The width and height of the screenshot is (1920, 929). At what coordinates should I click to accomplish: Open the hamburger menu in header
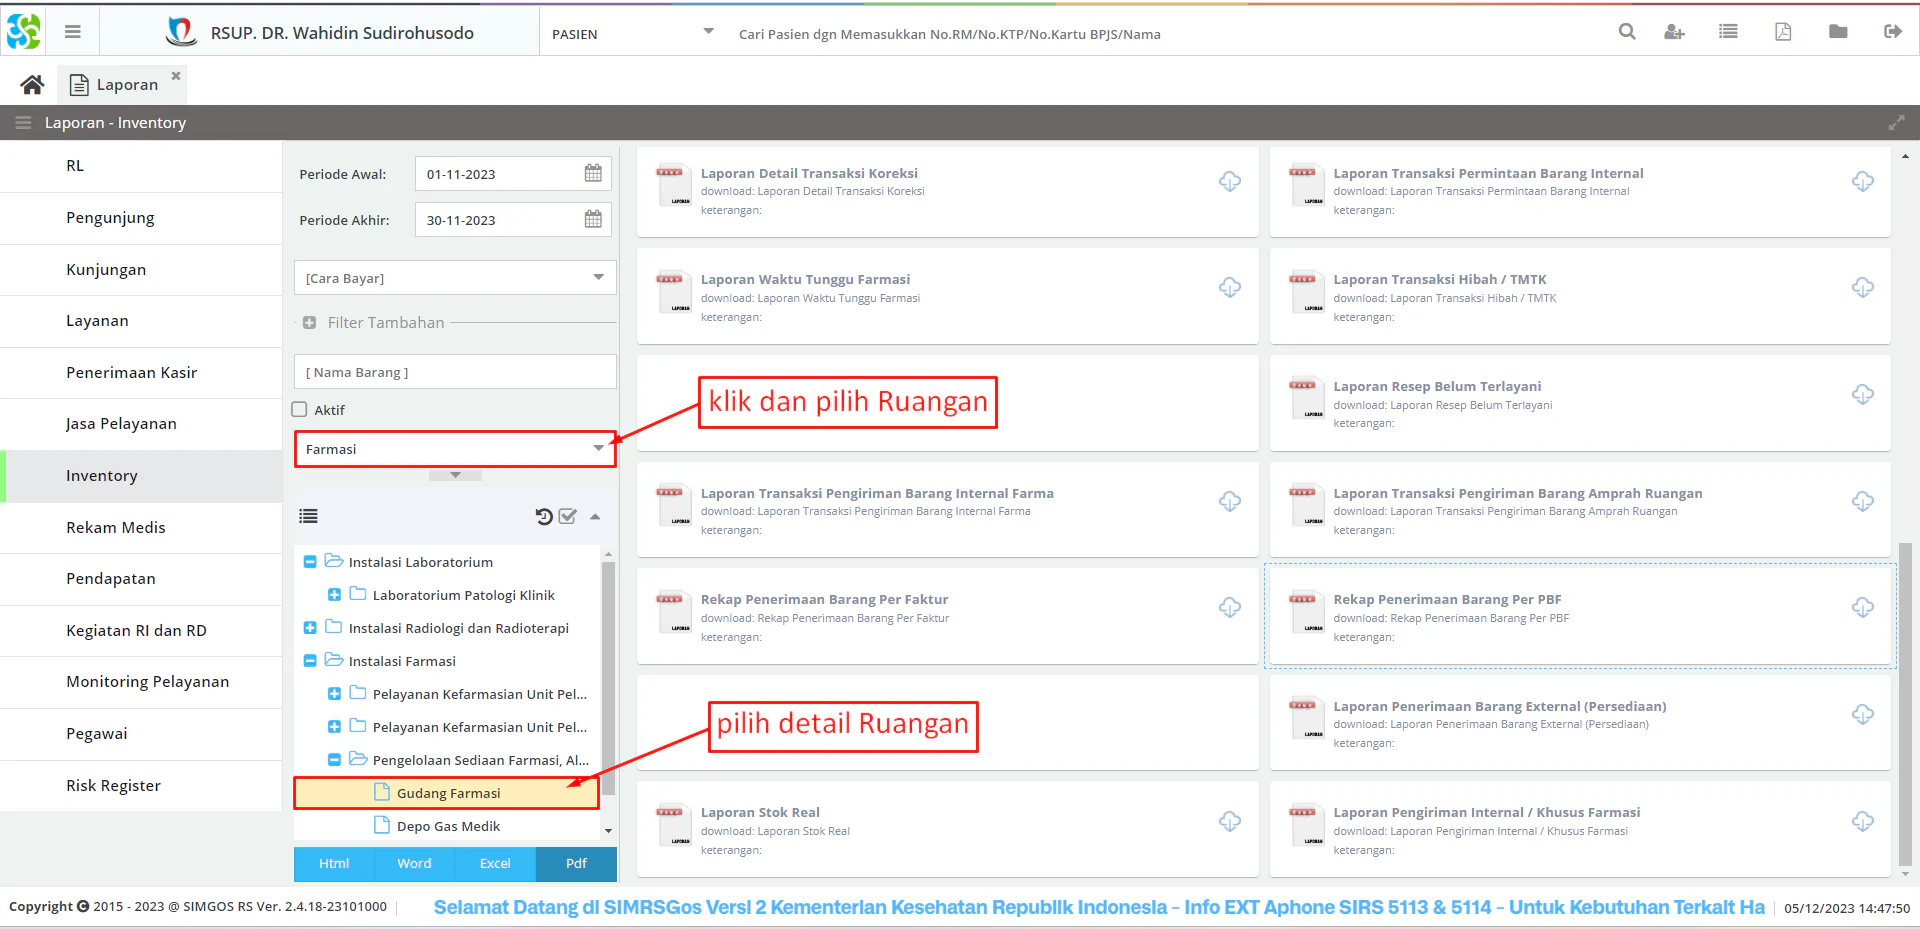click(72, 32)
